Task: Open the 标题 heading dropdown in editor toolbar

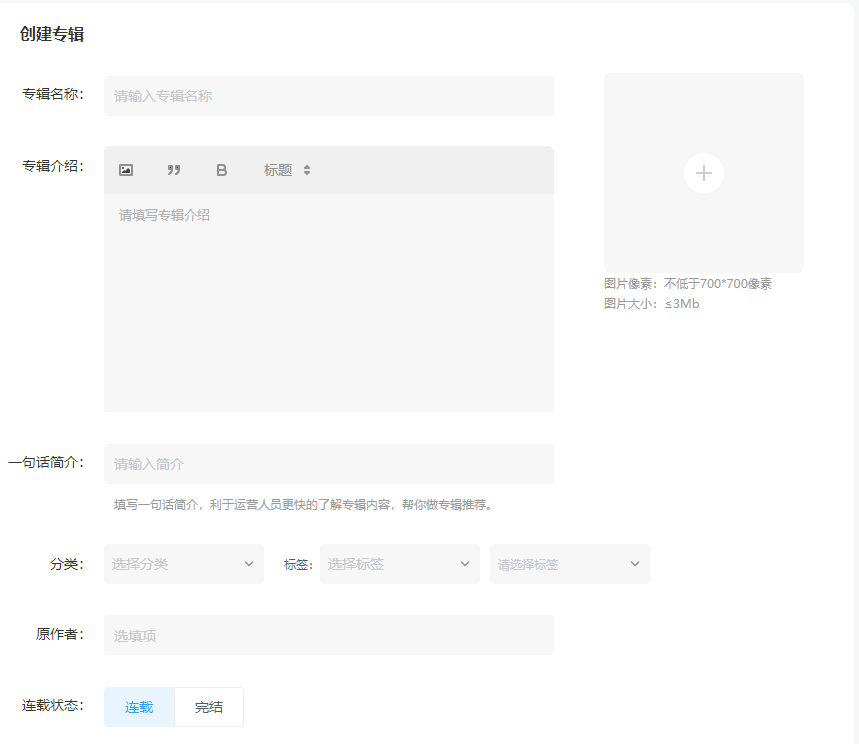Action: pyautogui.click(x=287, y=170)
